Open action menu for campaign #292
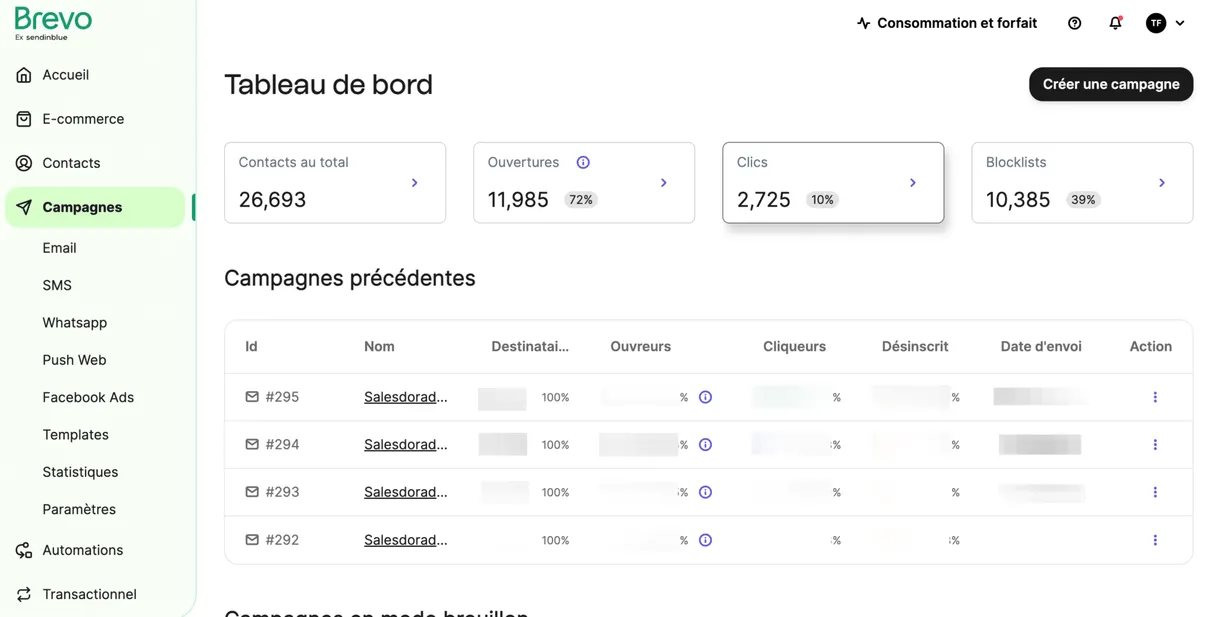 pyautogui.click(x=1155, y=540)
